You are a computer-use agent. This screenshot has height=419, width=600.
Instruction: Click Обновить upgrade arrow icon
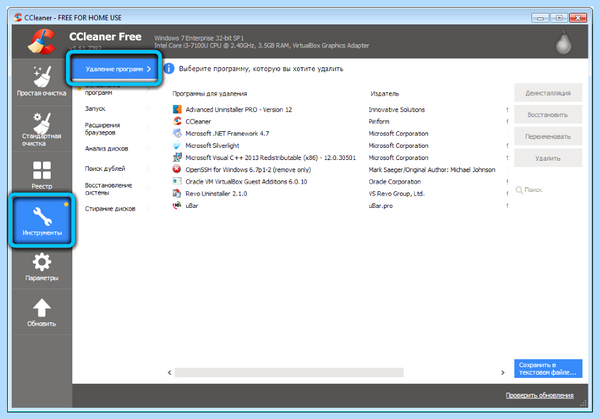(42, 308)
